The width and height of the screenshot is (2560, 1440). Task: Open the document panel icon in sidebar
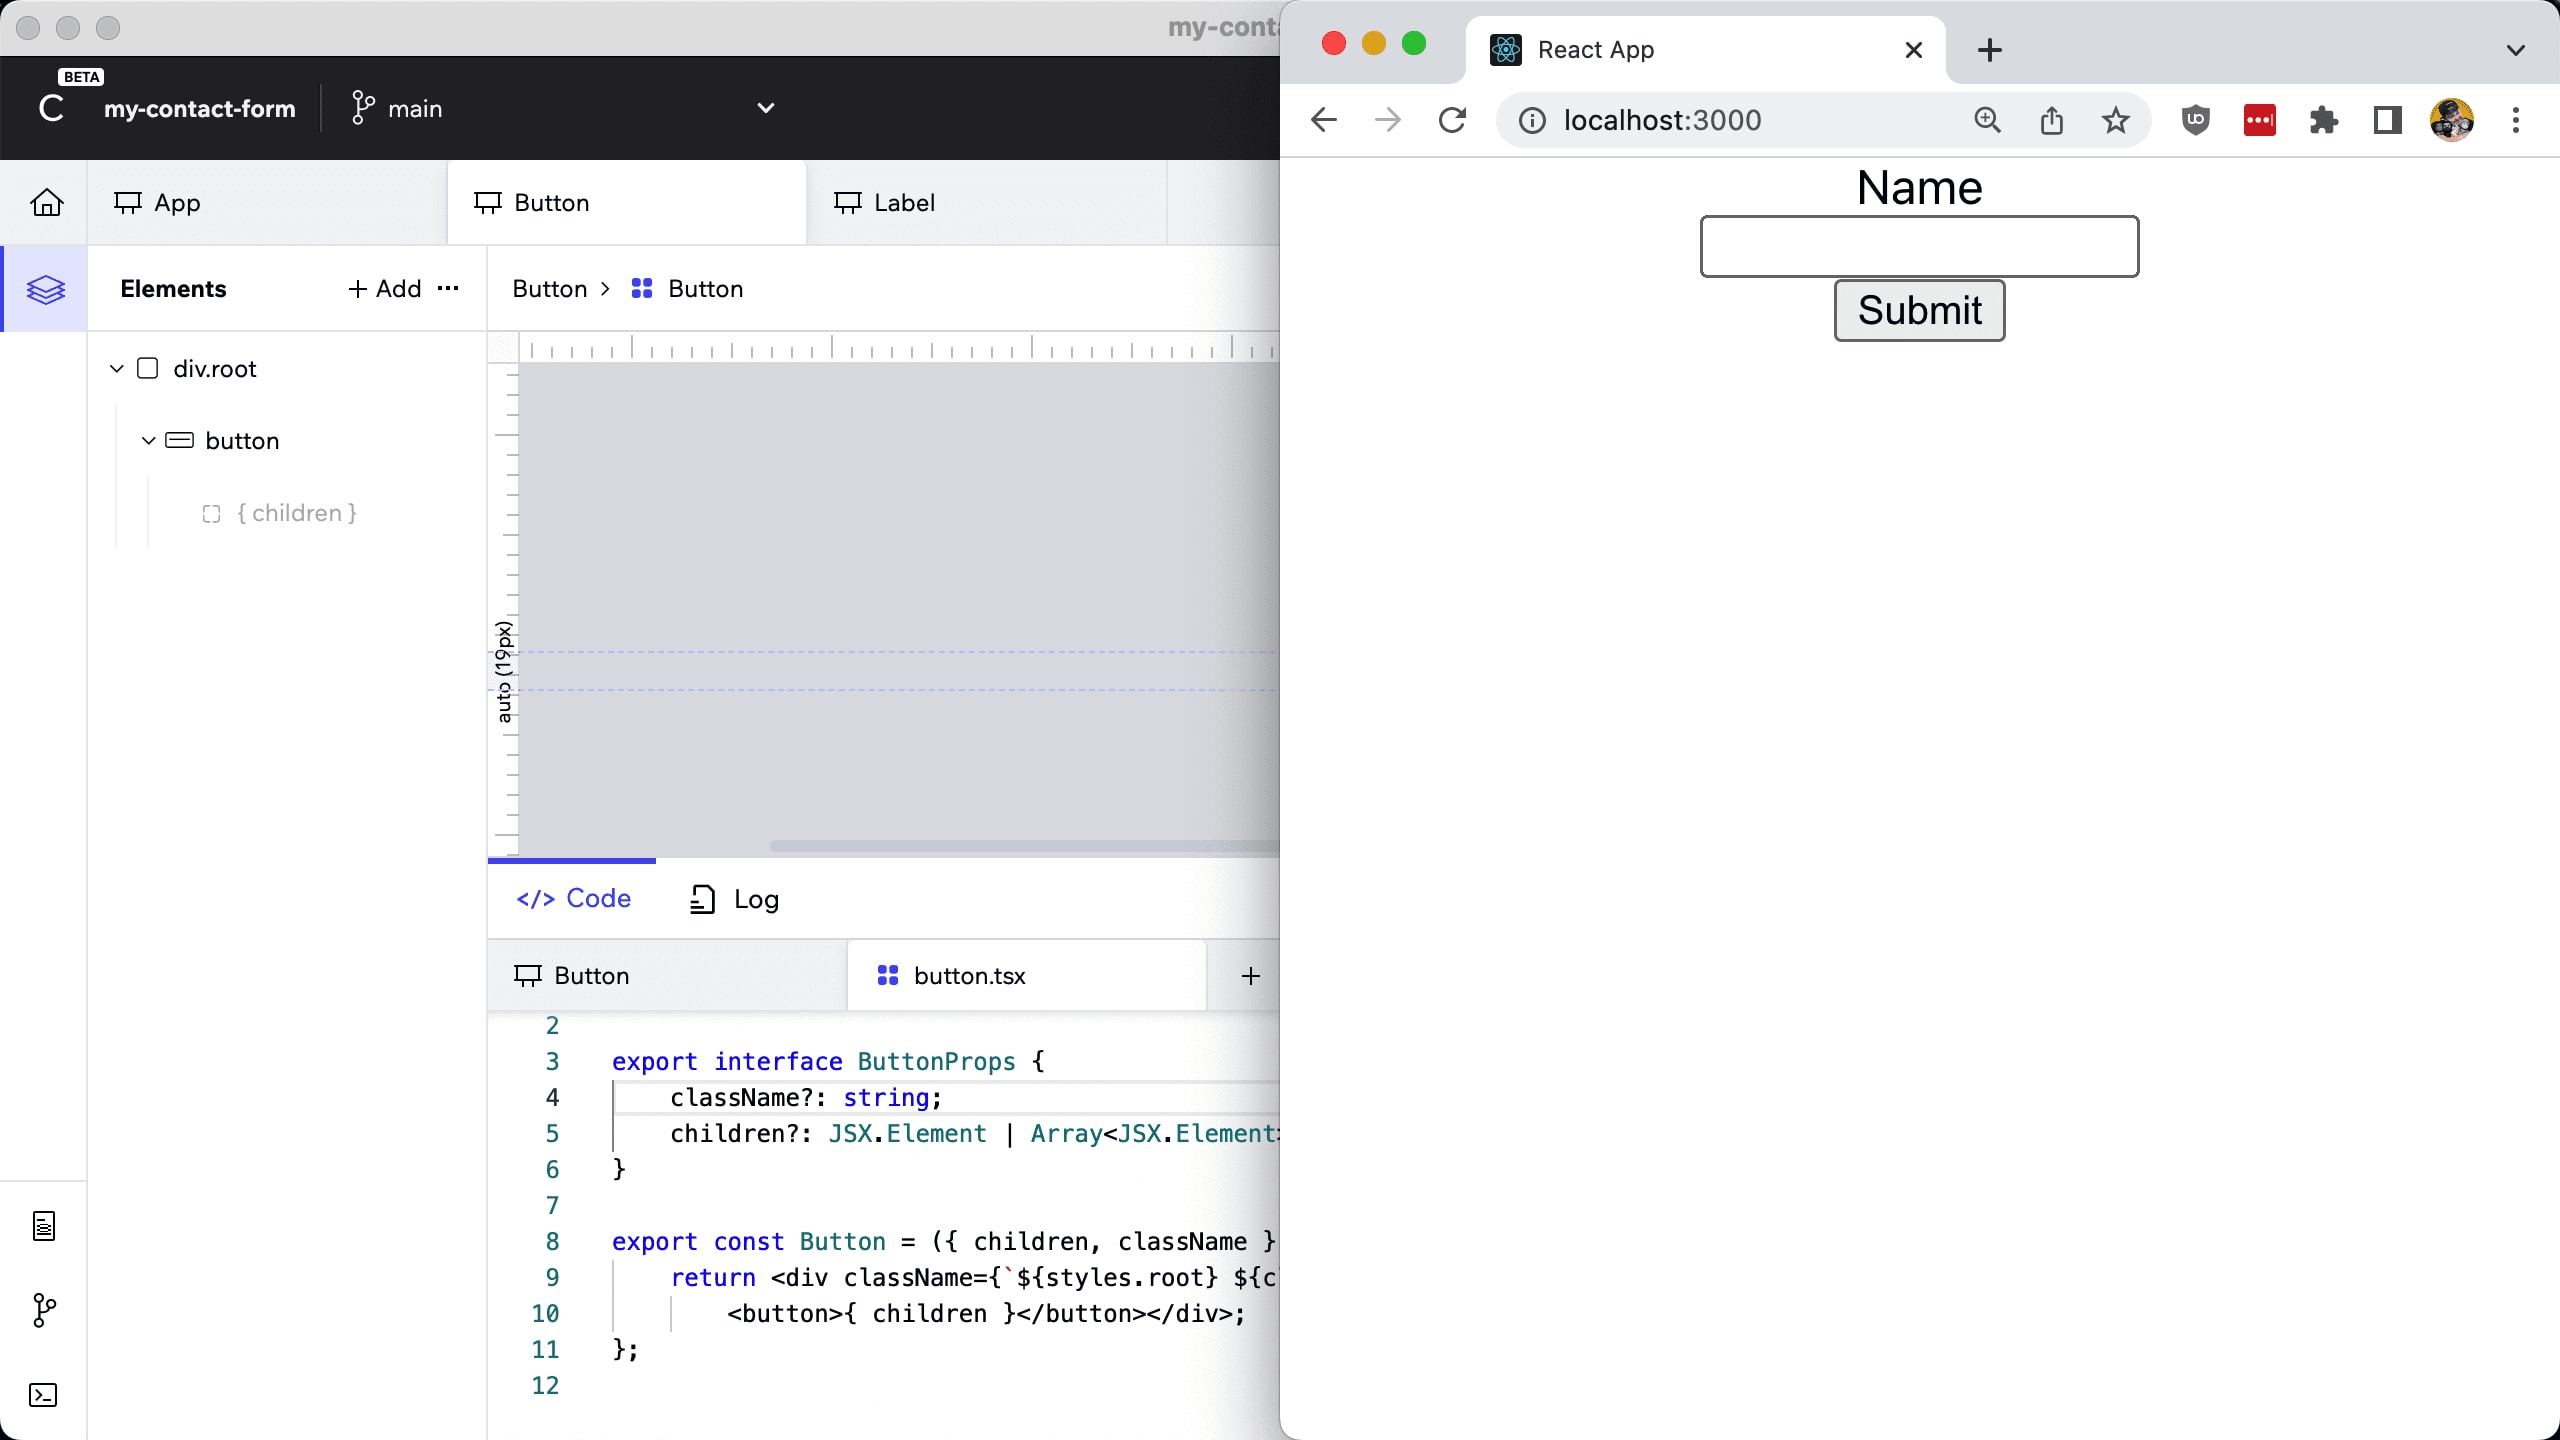[x=44, y=1226]
